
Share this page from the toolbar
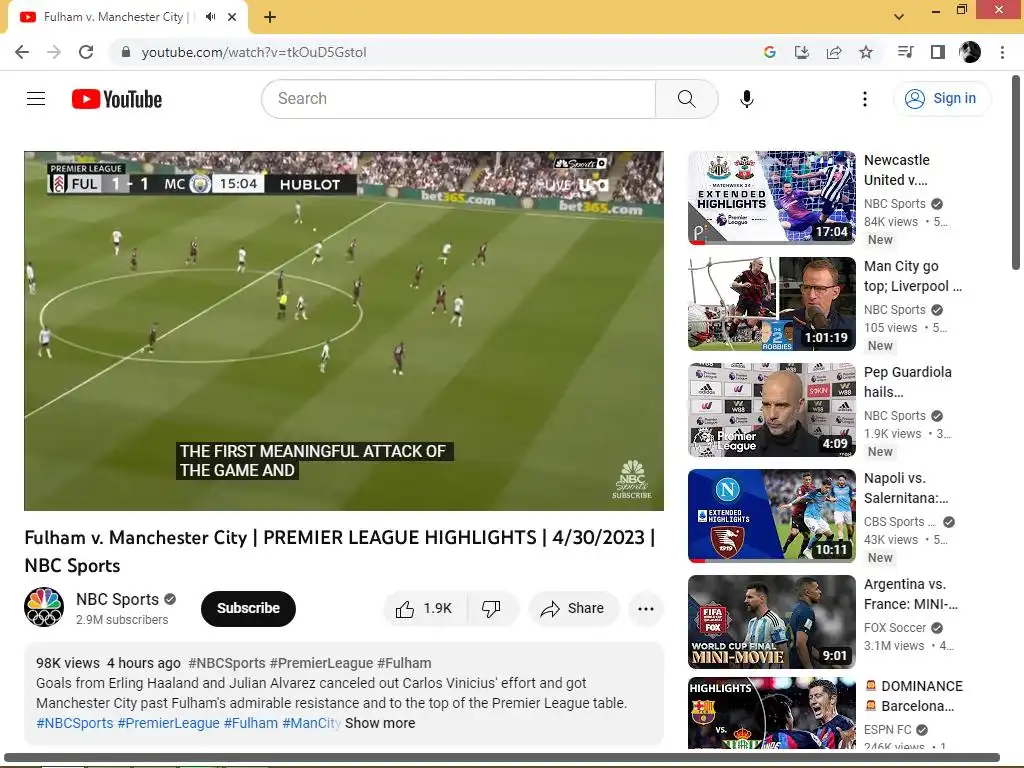[834, 52]
